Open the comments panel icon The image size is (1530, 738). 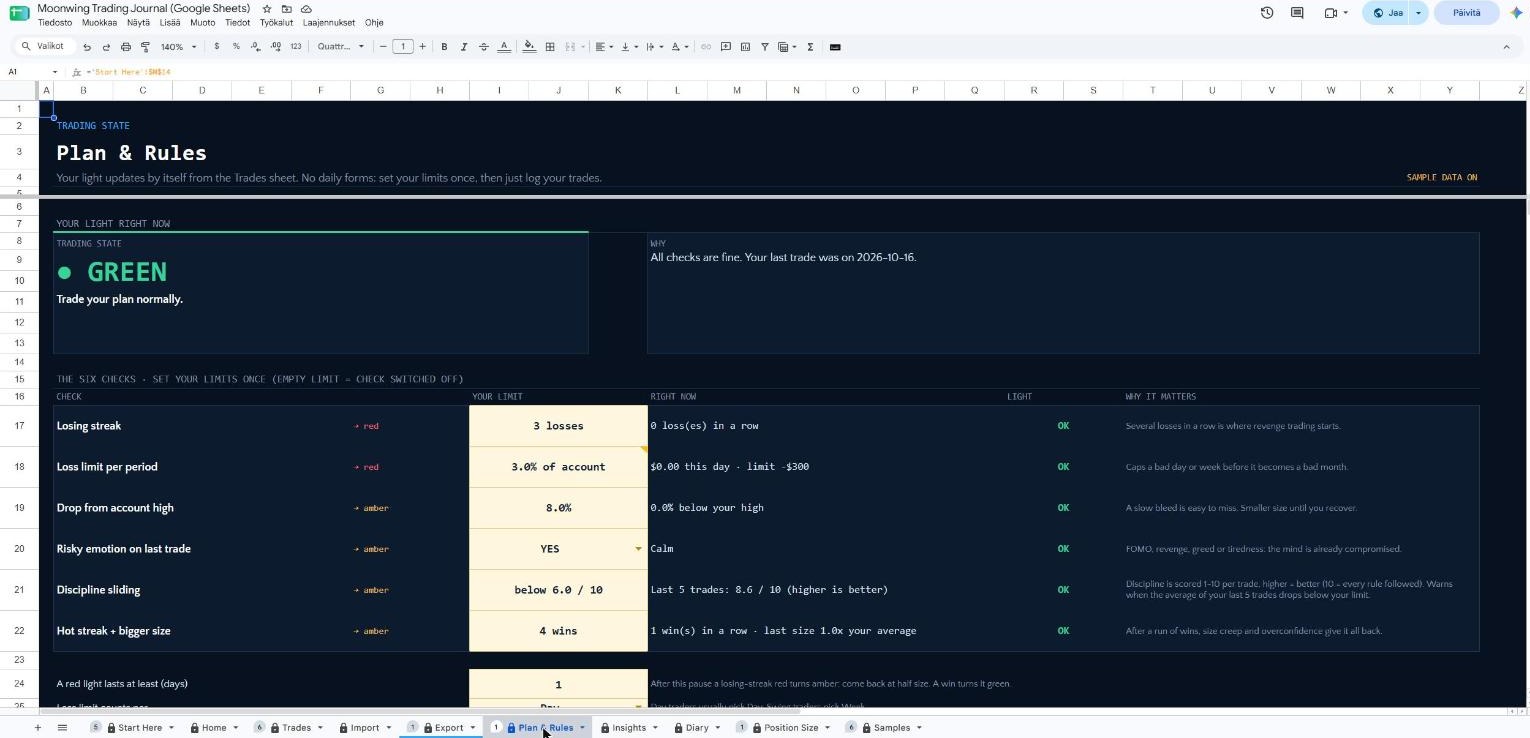pos(1297,13)
